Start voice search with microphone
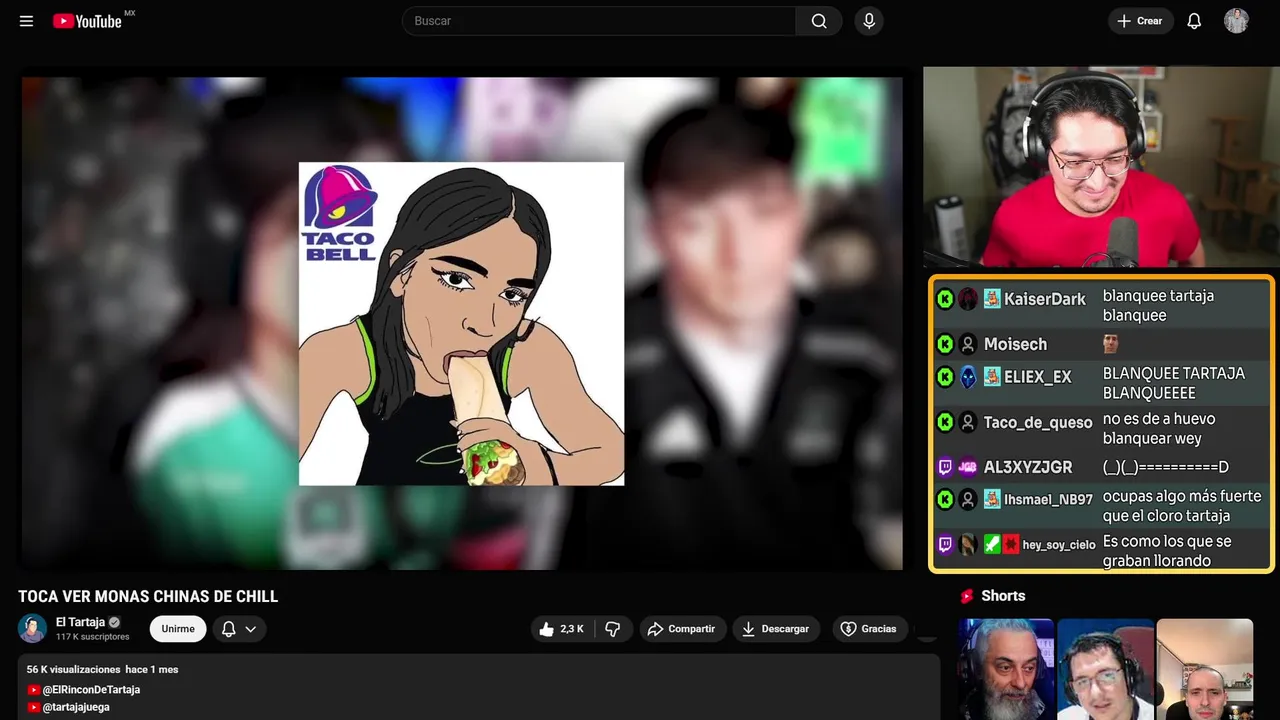The height and width of the screenshot is (720, 1280). pos(869,21)
